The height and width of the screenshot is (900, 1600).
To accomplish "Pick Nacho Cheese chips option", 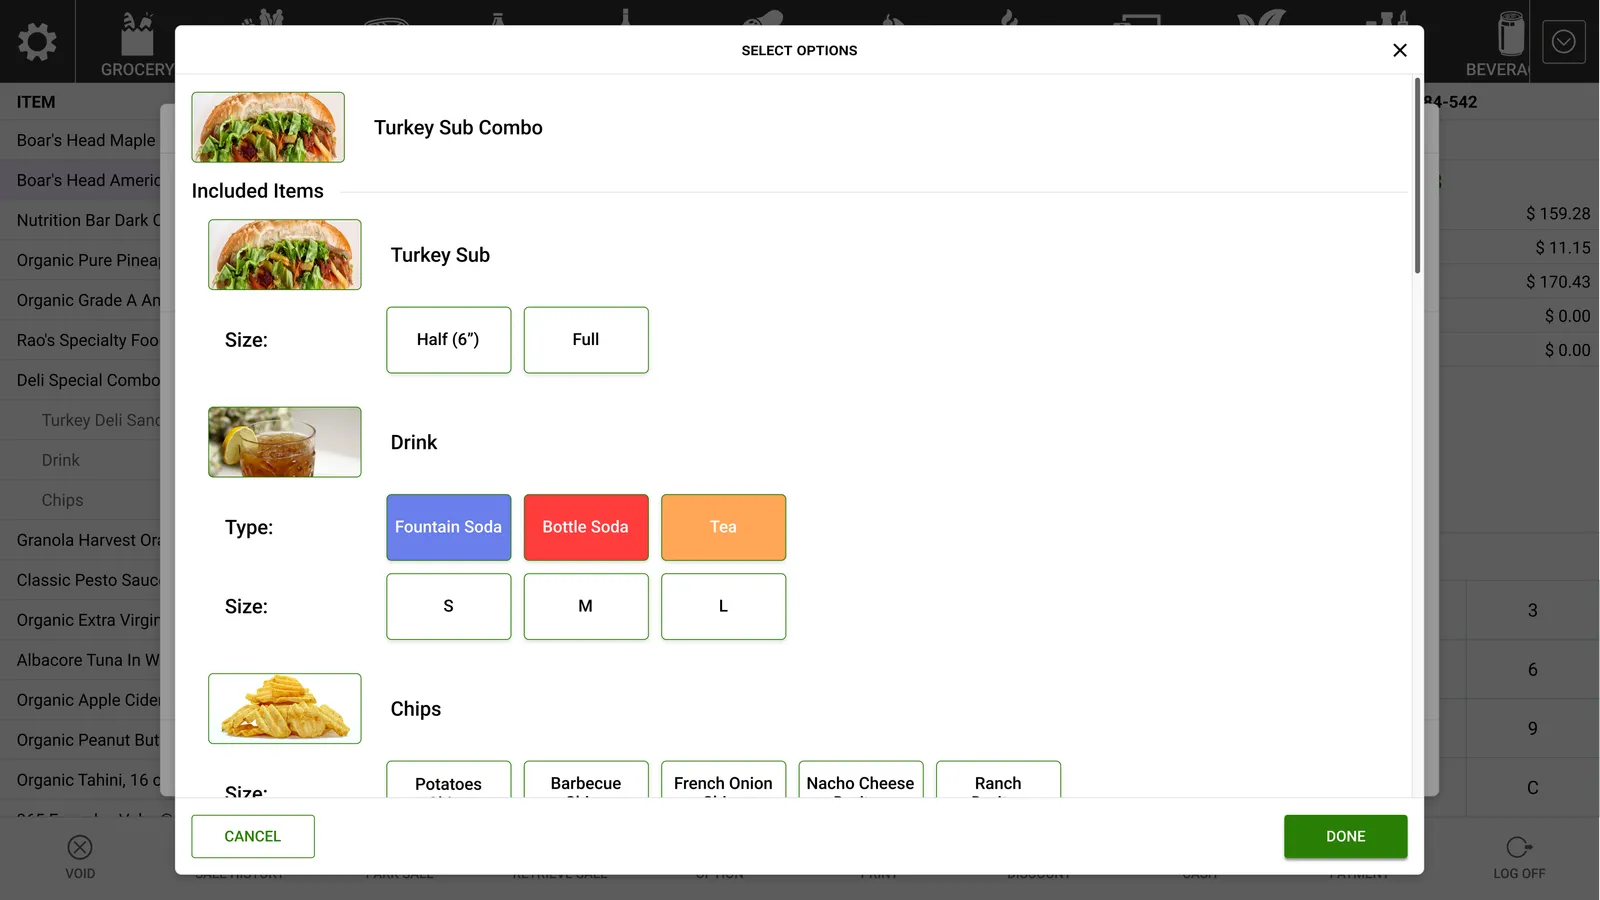I will (860, 780).
